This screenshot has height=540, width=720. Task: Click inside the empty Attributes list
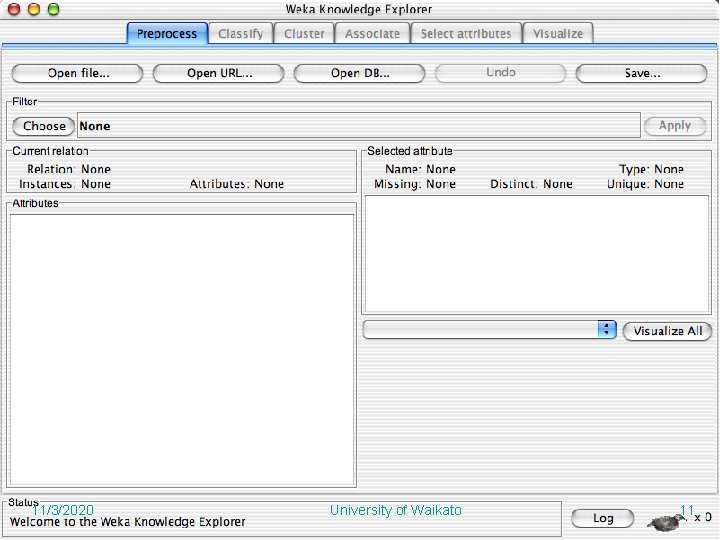coord(182,350)
